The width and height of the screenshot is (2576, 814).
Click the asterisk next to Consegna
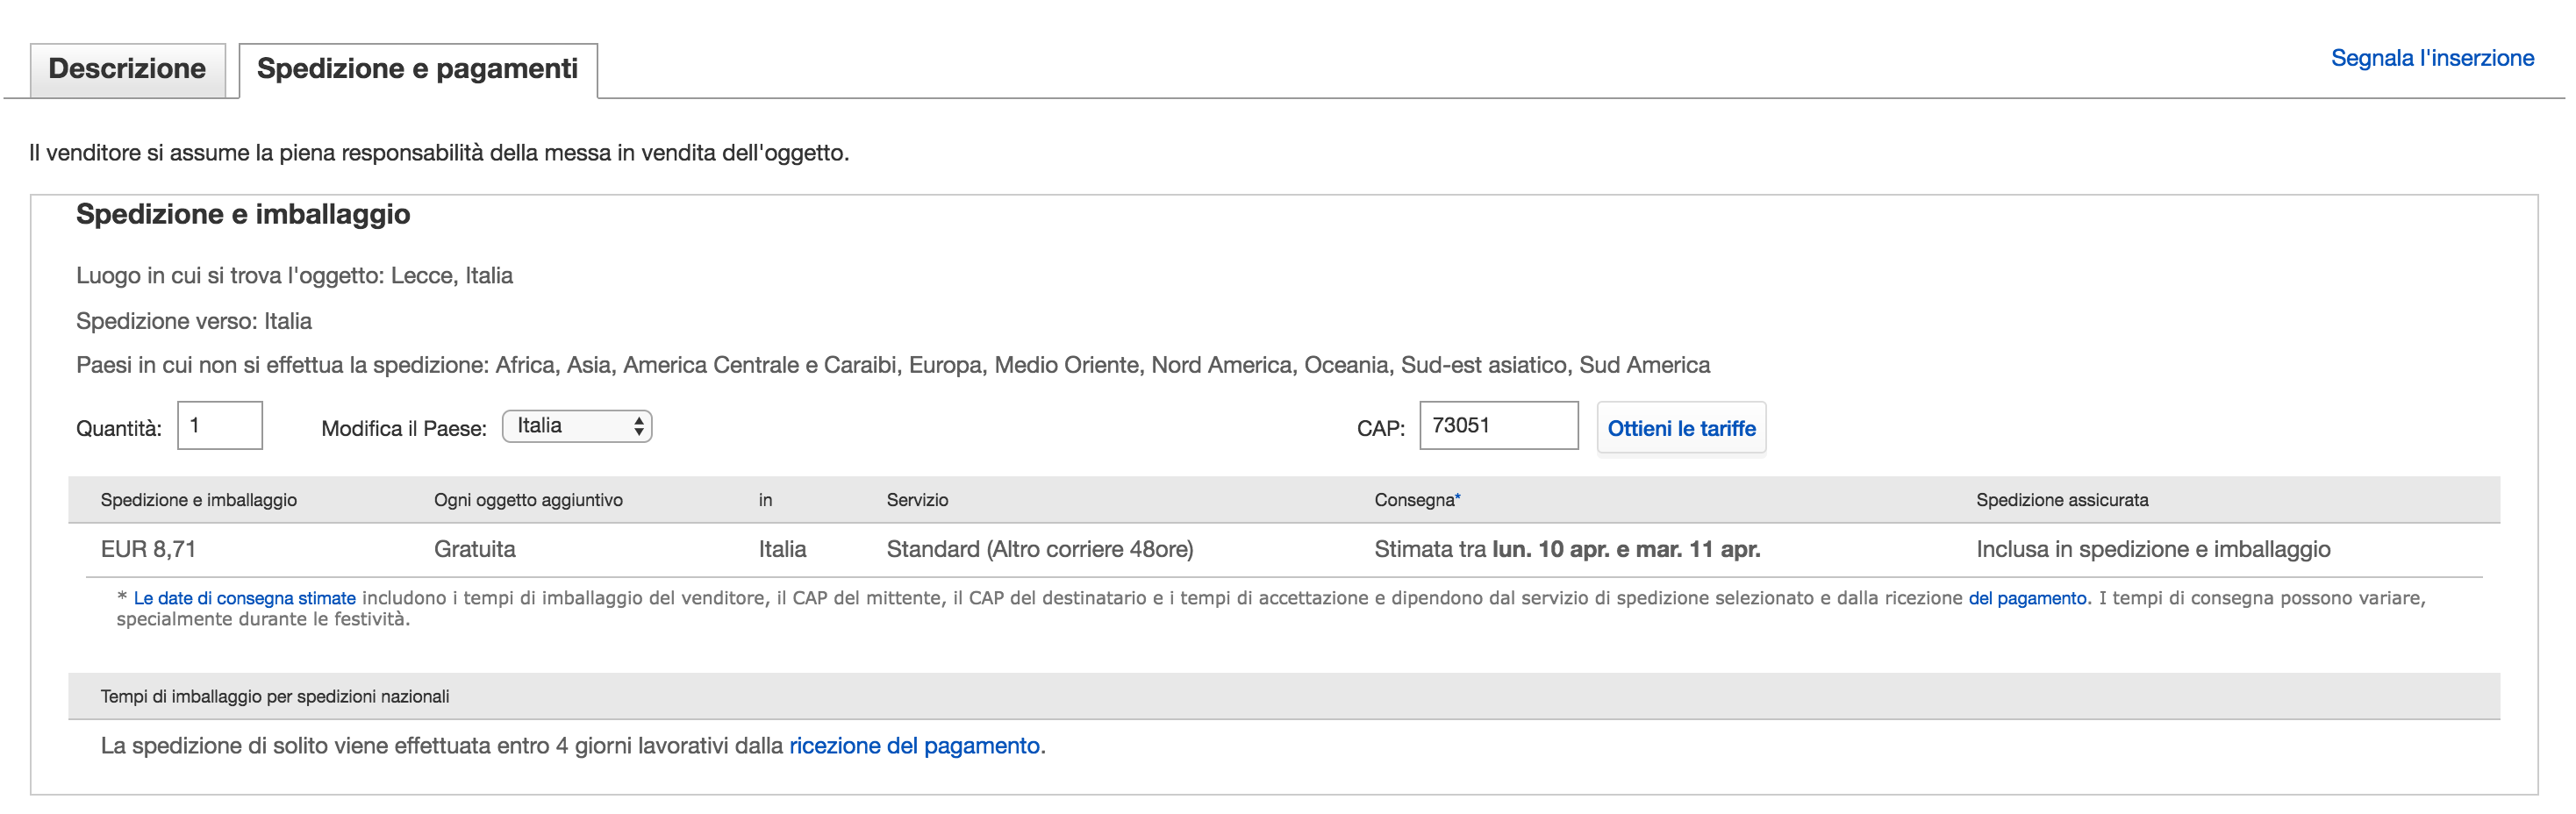1458,498
